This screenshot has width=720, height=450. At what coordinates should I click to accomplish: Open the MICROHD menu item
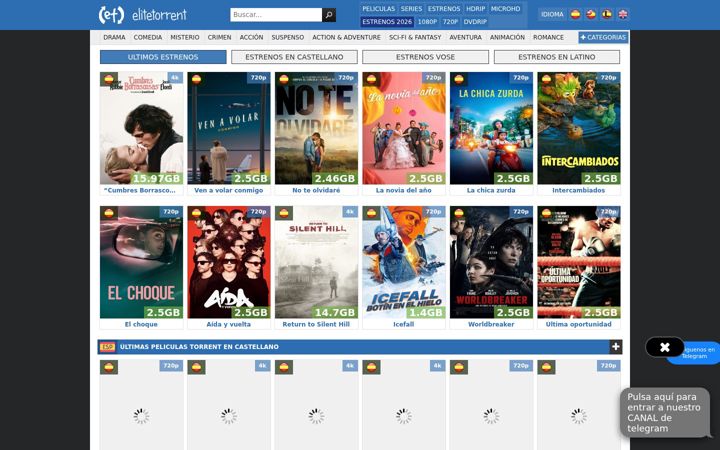pos(505,9)
